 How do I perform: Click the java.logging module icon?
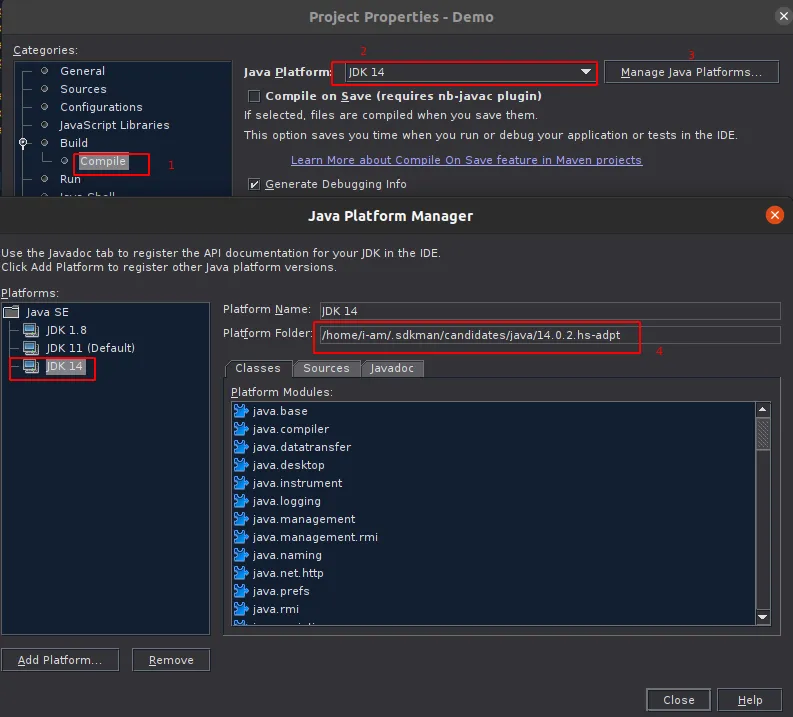coord(241,501)
